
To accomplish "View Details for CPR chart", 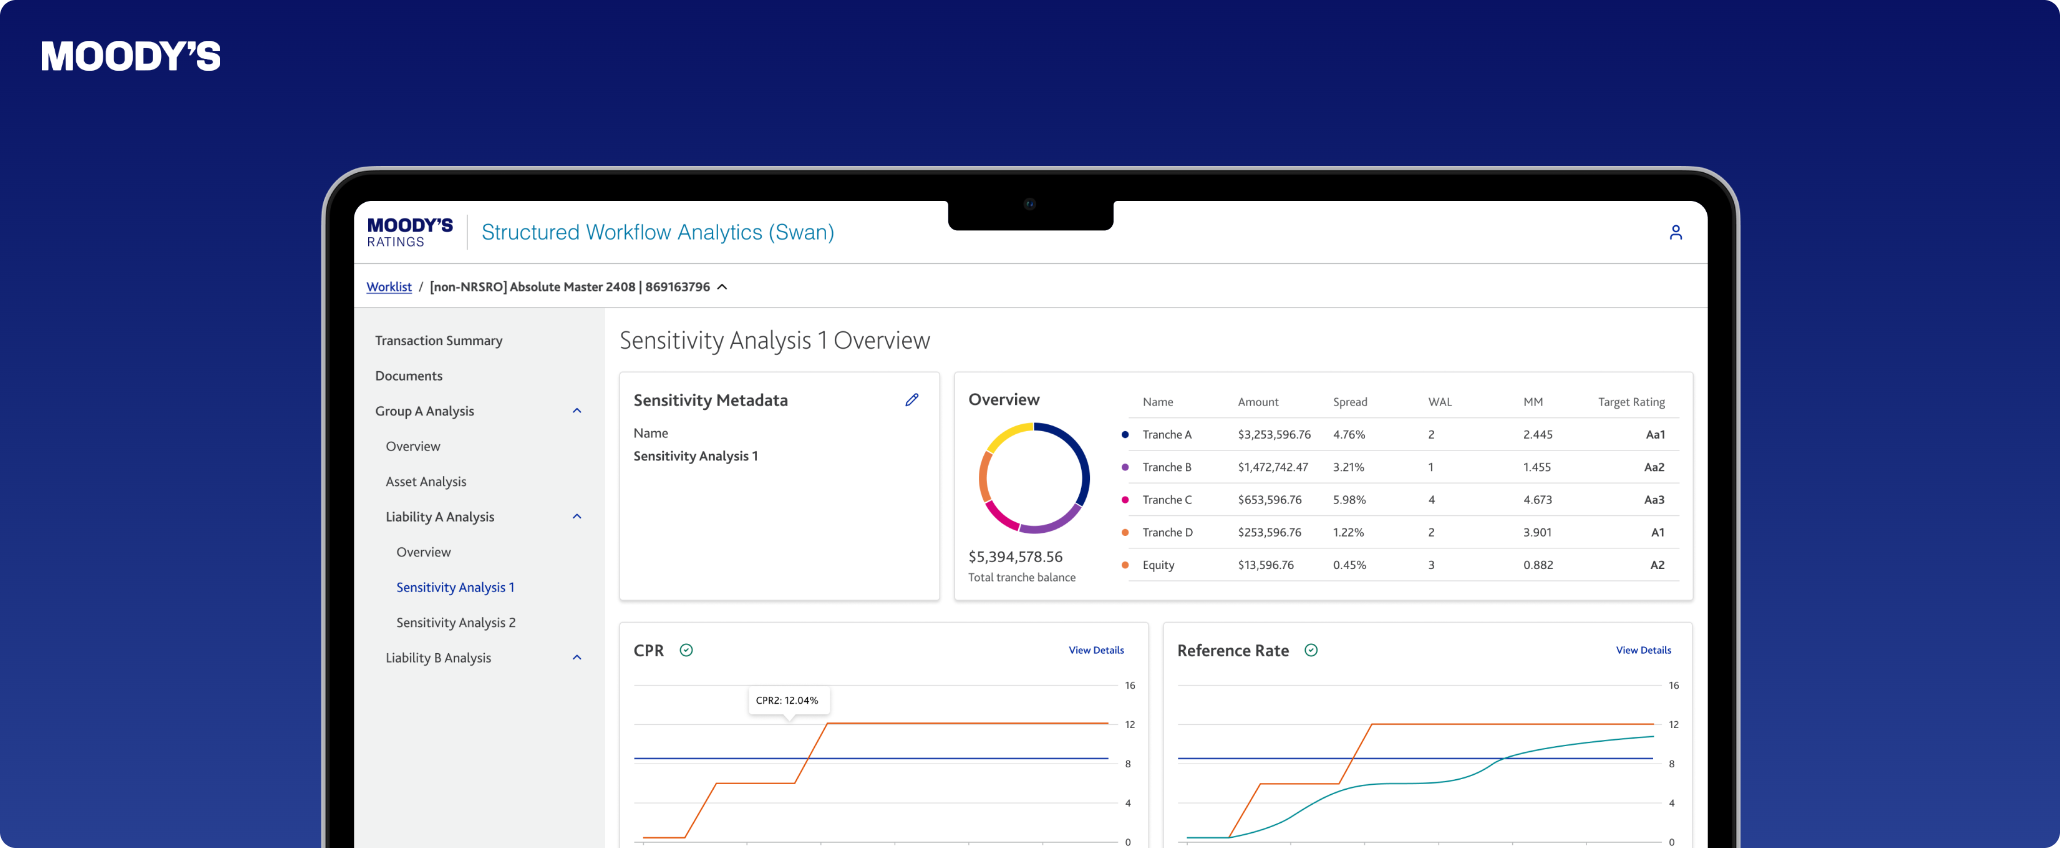I will tap(1096, 650).
